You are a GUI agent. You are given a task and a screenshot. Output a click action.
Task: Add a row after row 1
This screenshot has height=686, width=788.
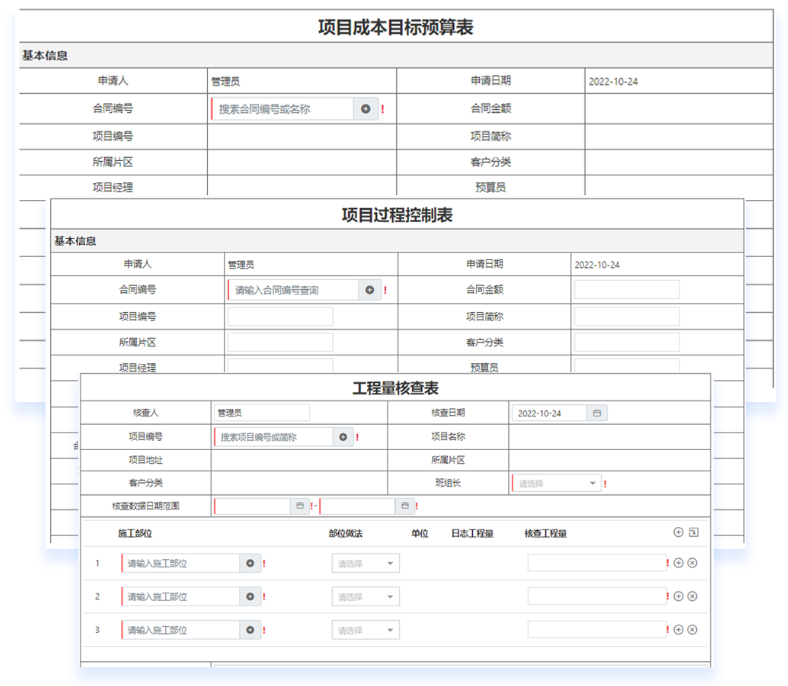coord(678,563)
